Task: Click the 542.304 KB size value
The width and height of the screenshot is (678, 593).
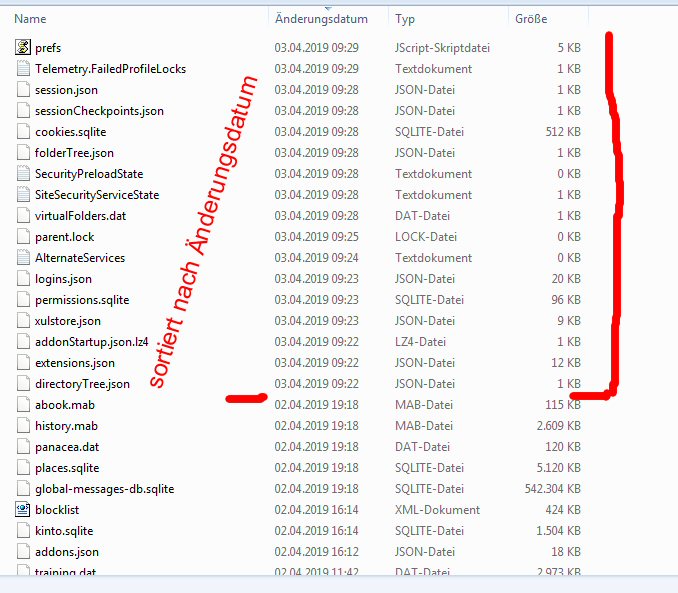Action: tap(553, 489)
